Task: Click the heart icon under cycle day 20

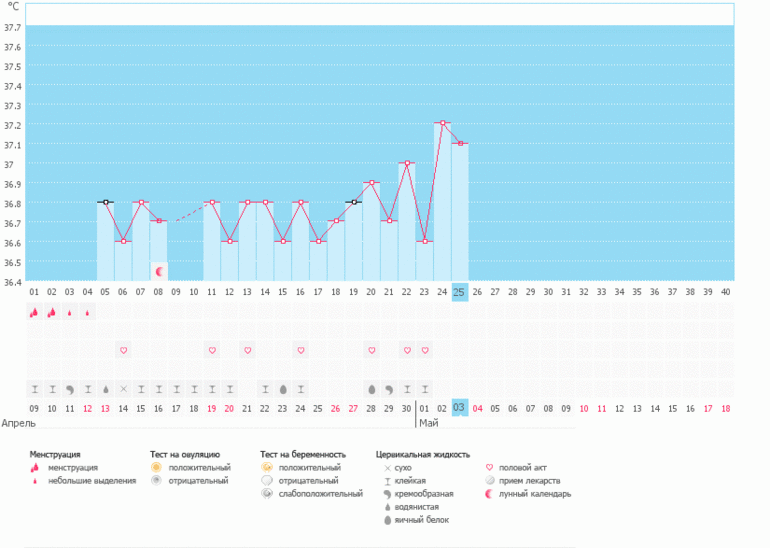Action: [372, 351]
